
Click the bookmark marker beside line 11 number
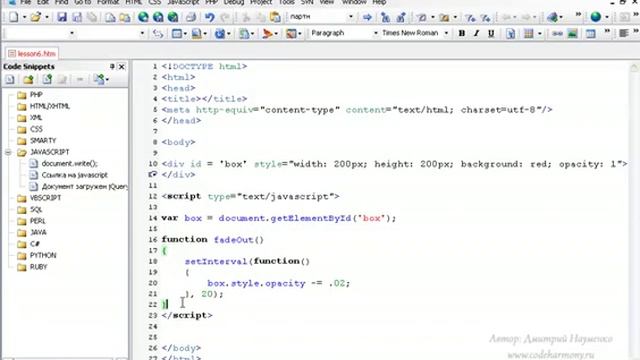point(153,174)
